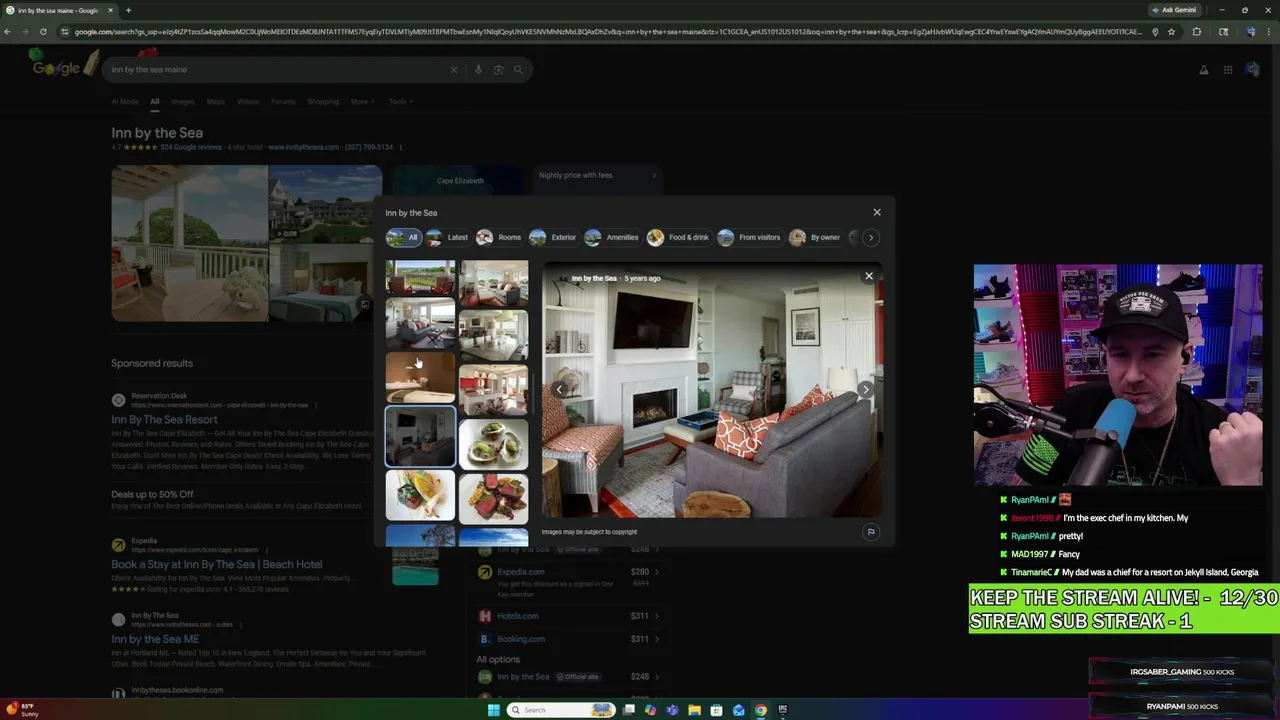Open the red kitchen bar stools thumbnail

coord(493,390)
